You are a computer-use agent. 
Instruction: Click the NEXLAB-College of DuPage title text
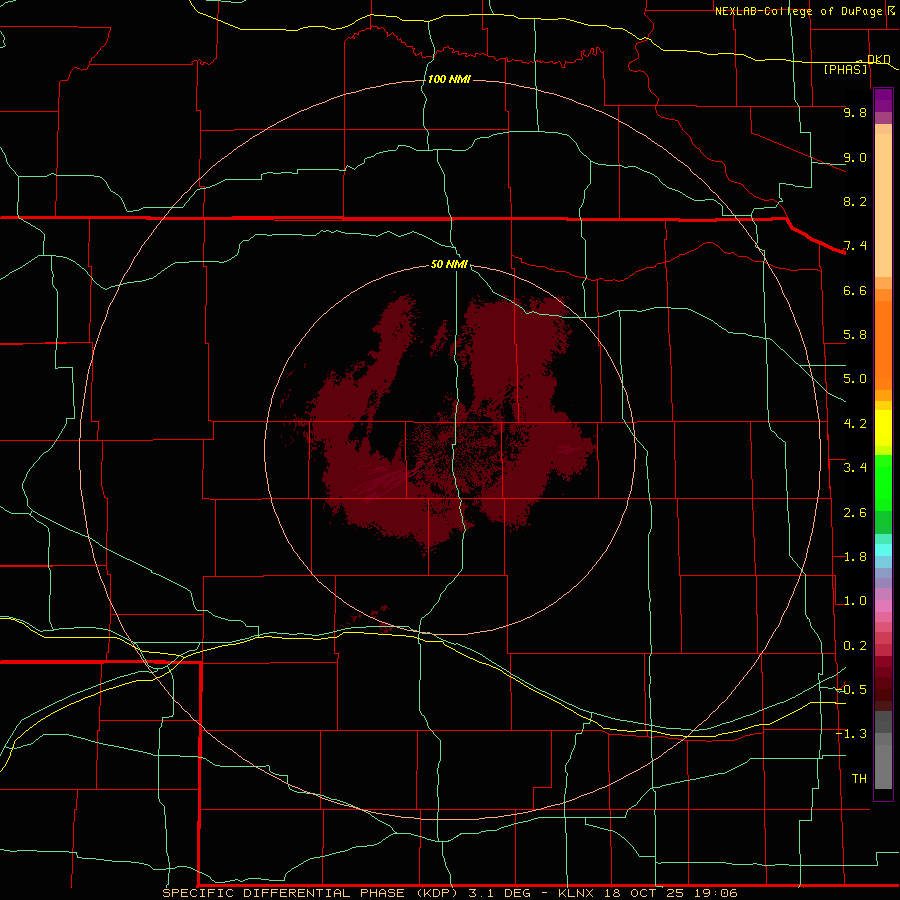[798, 11]
